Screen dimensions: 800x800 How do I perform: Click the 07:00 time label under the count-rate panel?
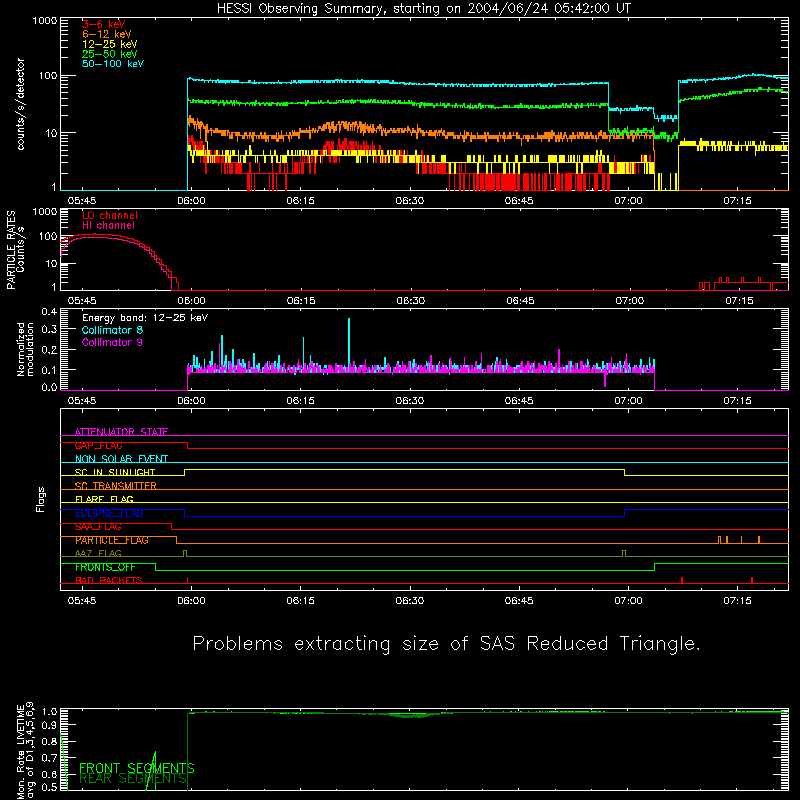(628, 201)
